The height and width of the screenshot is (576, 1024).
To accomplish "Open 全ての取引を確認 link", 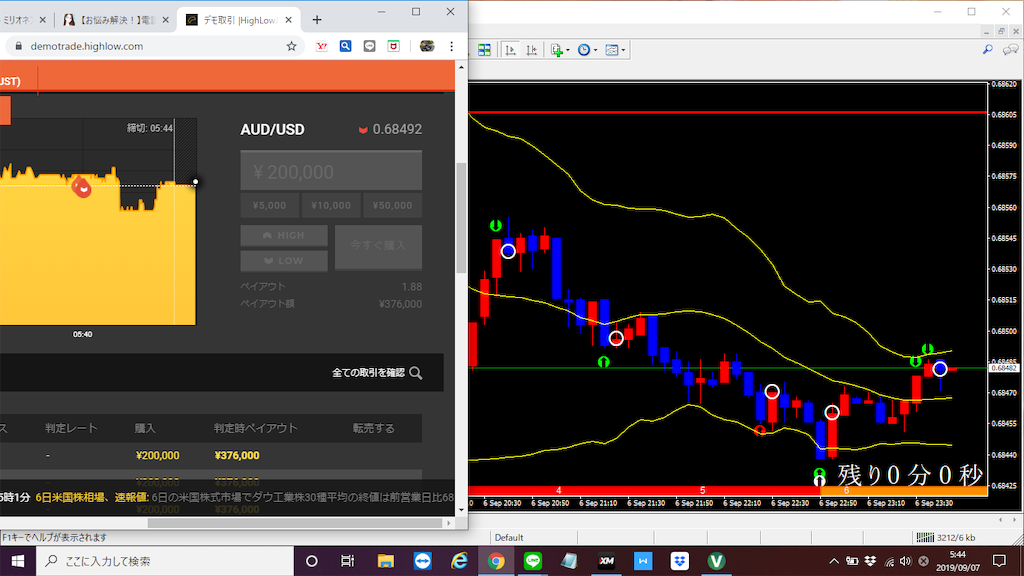I will [x=368, y=373].
